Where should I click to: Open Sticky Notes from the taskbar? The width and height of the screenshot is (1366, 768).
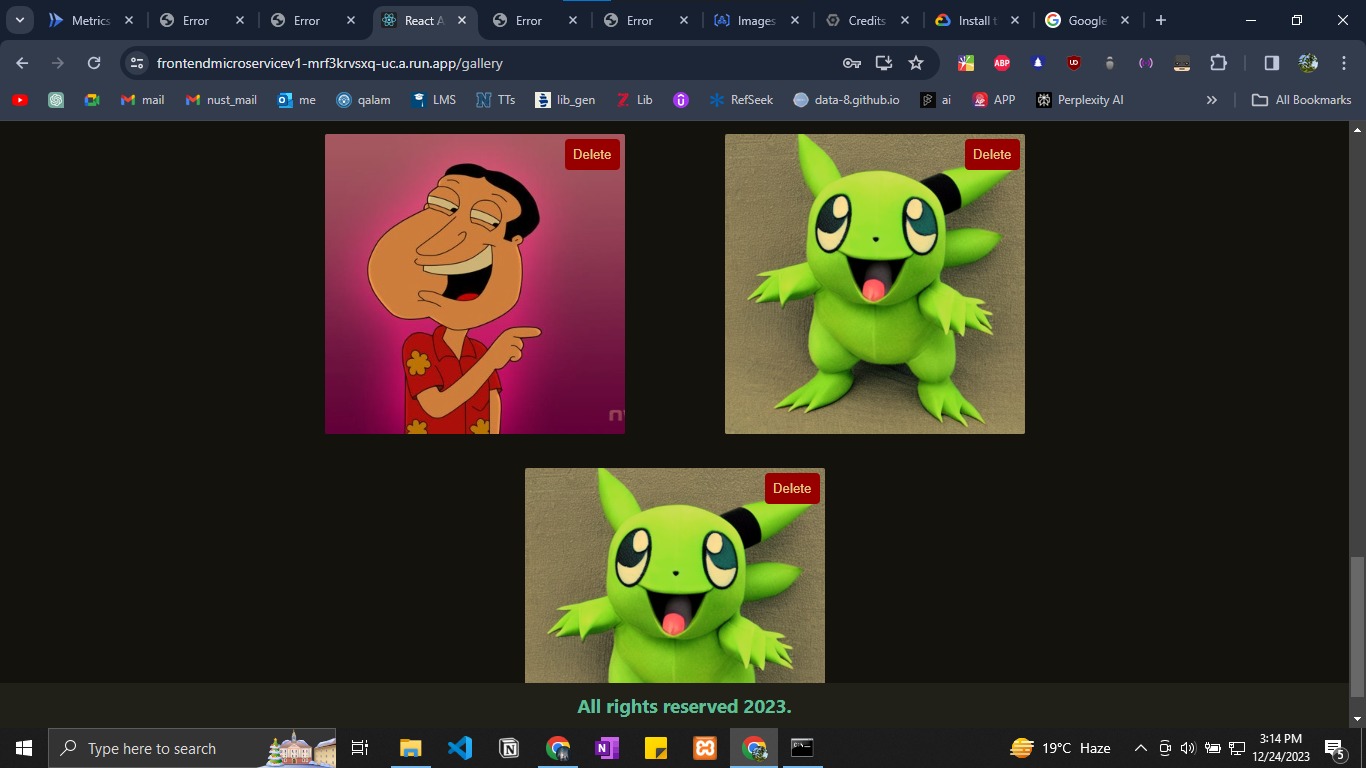[x=655, y=748]
